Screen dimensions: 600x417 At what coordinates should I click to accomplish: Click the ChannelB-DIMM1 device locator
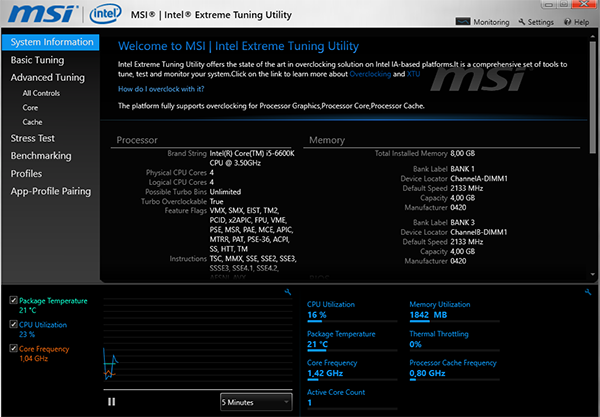point(479,232)
